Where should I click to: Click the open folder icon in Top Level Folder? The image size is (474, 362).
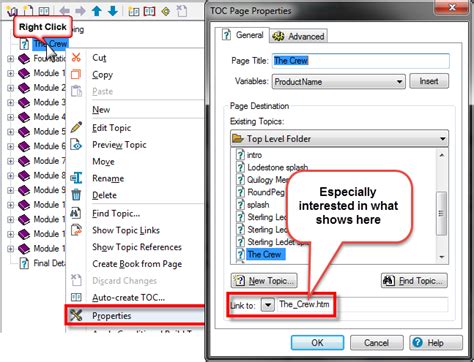(238, 138)
